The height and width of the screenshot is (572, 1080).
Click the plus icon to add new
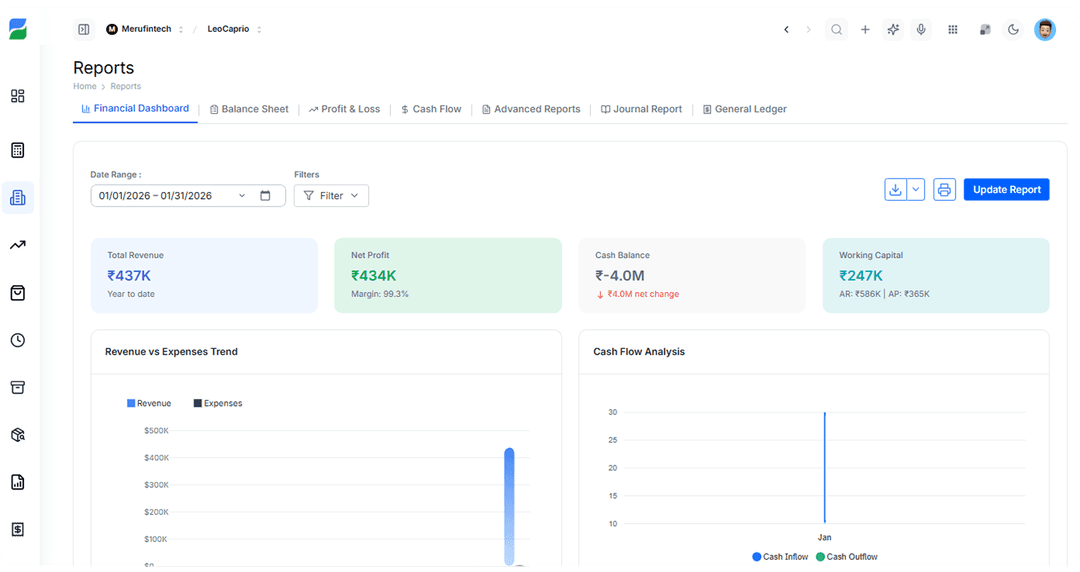click(x=865, y=30)
